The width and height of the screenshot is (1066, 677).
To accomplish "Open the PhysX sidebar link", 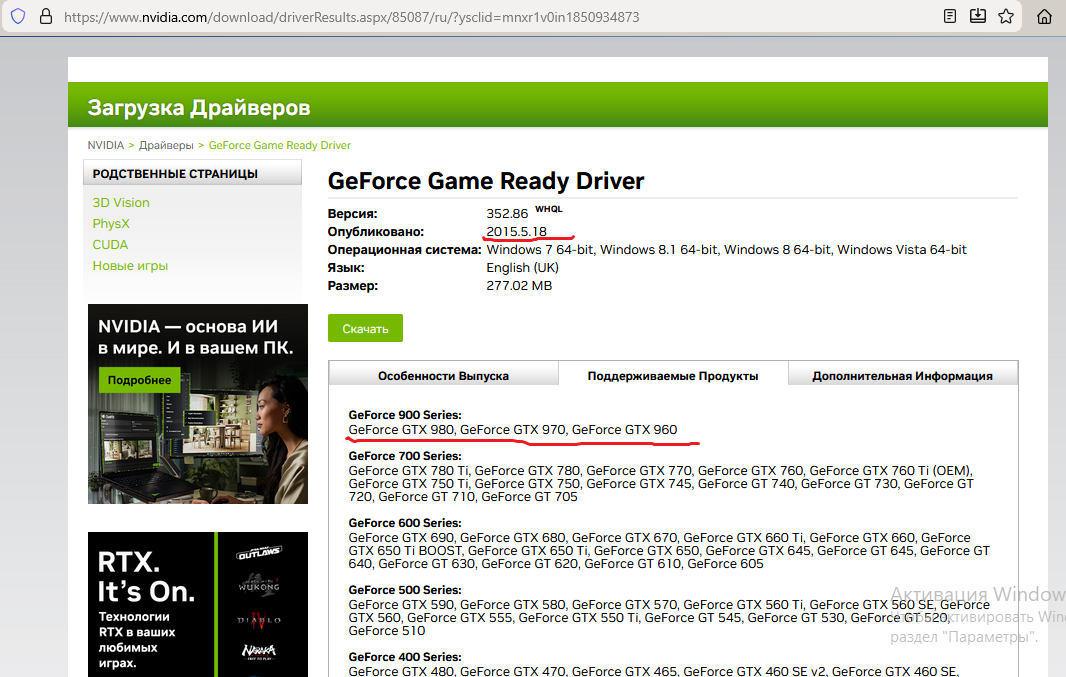I will point(111,224).
